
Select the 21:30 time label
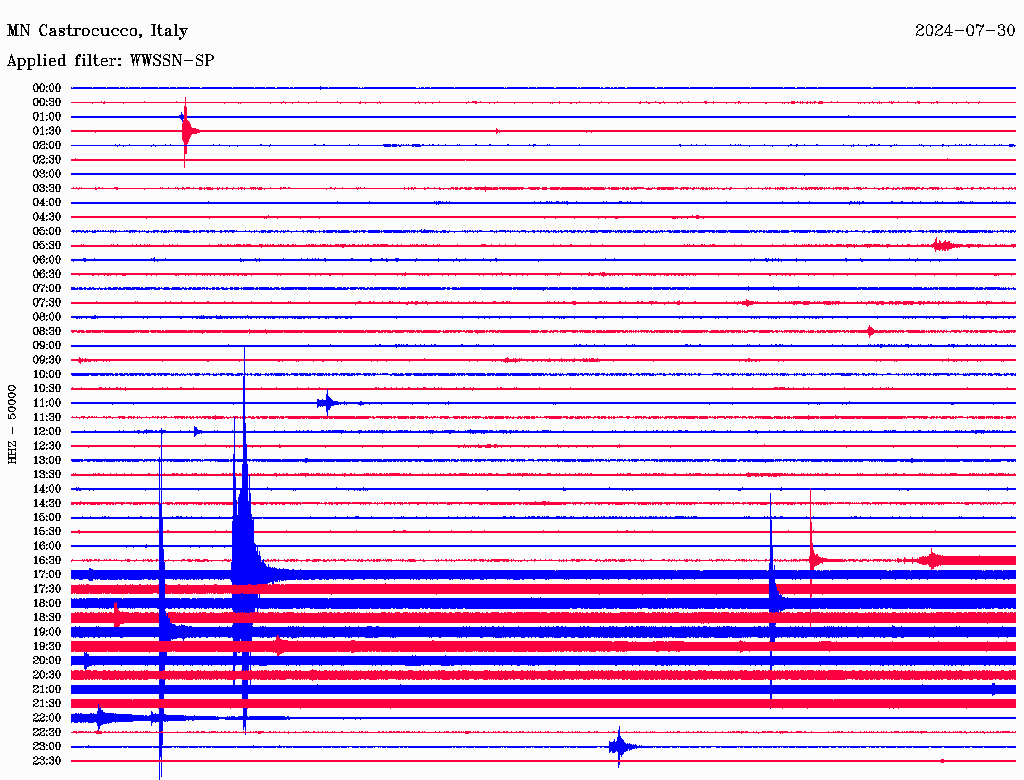tap(46, 704)
